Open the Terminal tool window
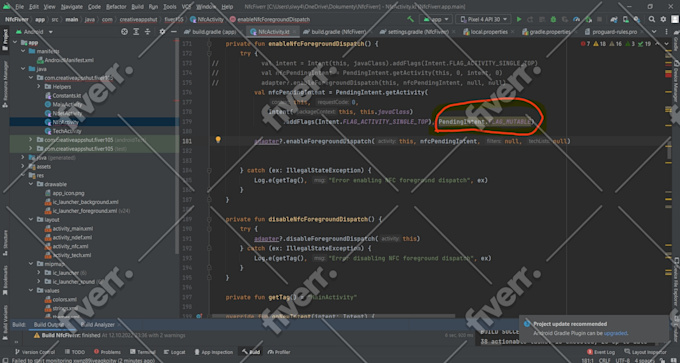The image size is (680, 363). [143, 352]
